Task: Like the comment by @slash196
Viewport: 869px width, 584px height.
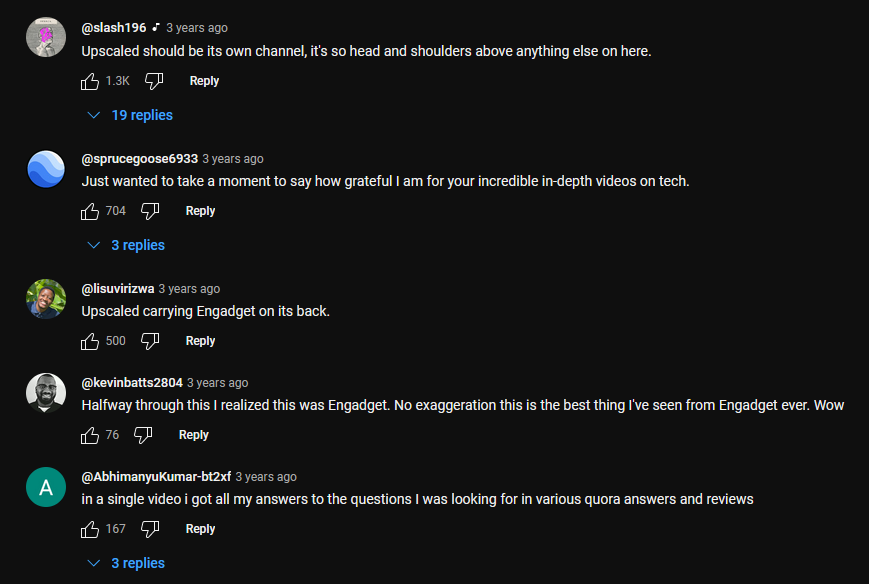Action: 90,81
